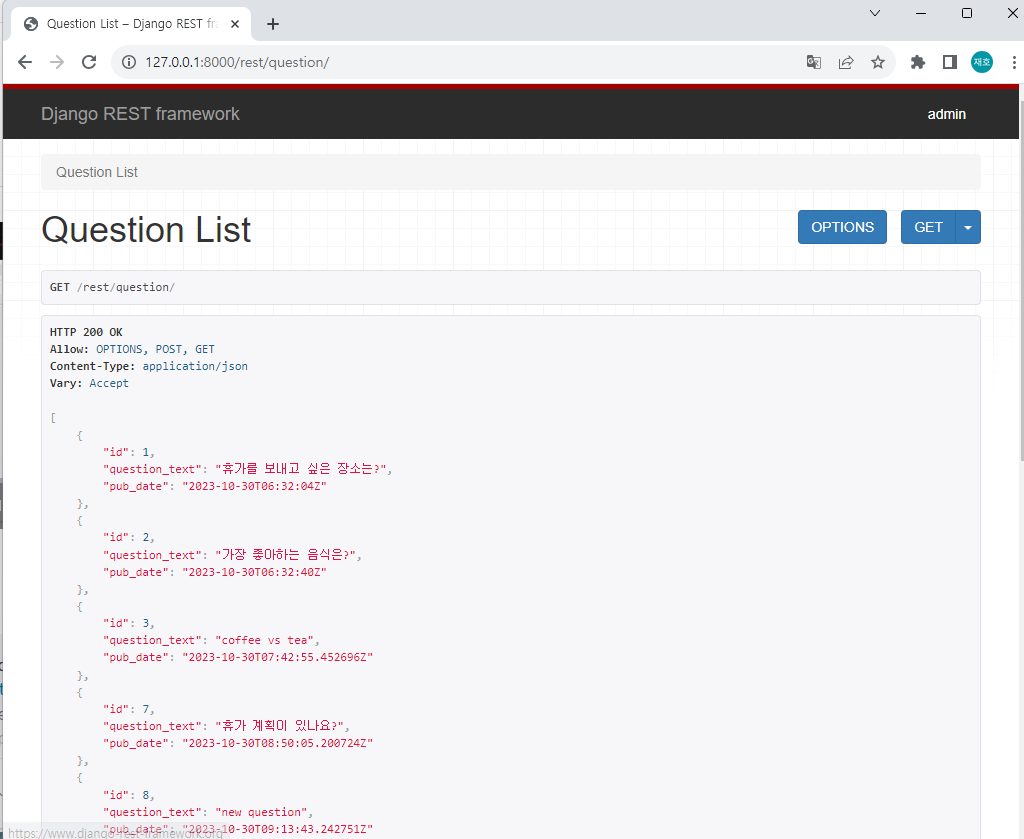Click the Vary: Accept header text
Screen dimensions: 1024x839
click(x=89, y=383)
